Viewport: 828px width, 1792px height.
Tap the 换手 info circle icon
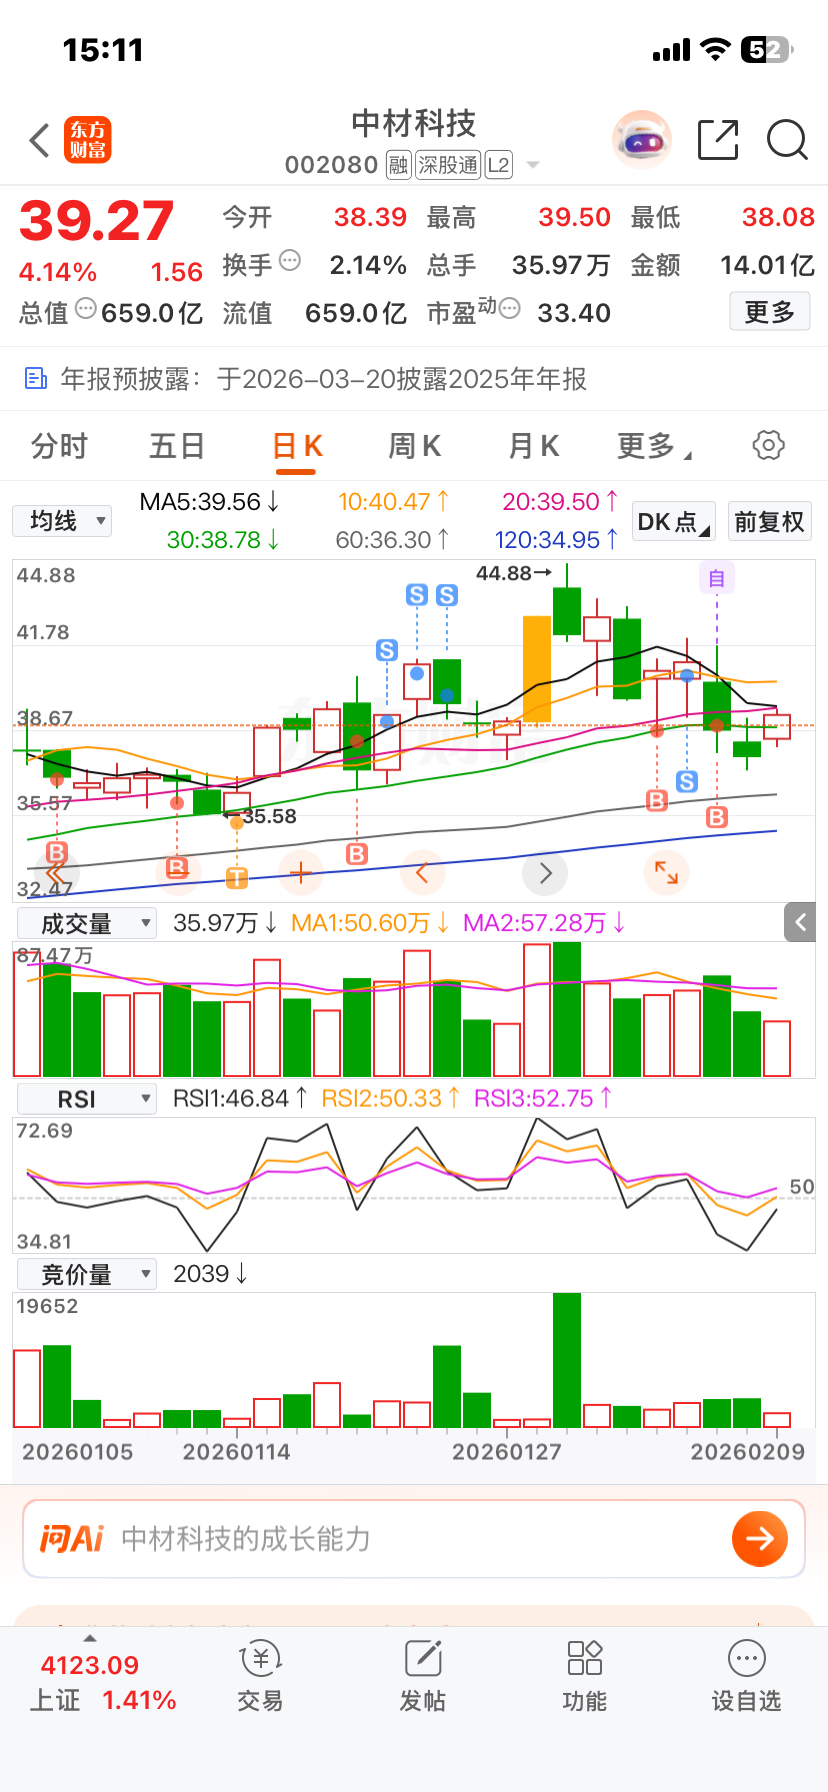(290, 260)
